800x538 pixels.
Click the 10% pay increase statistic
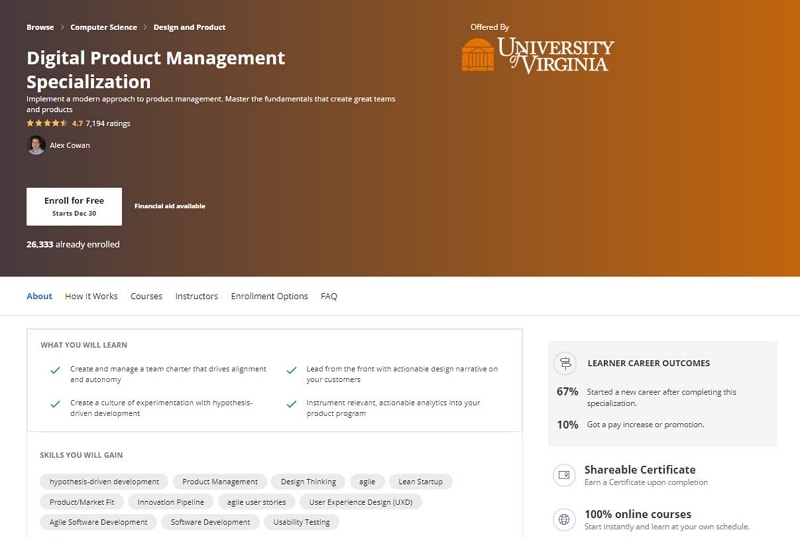coord(567,425)
